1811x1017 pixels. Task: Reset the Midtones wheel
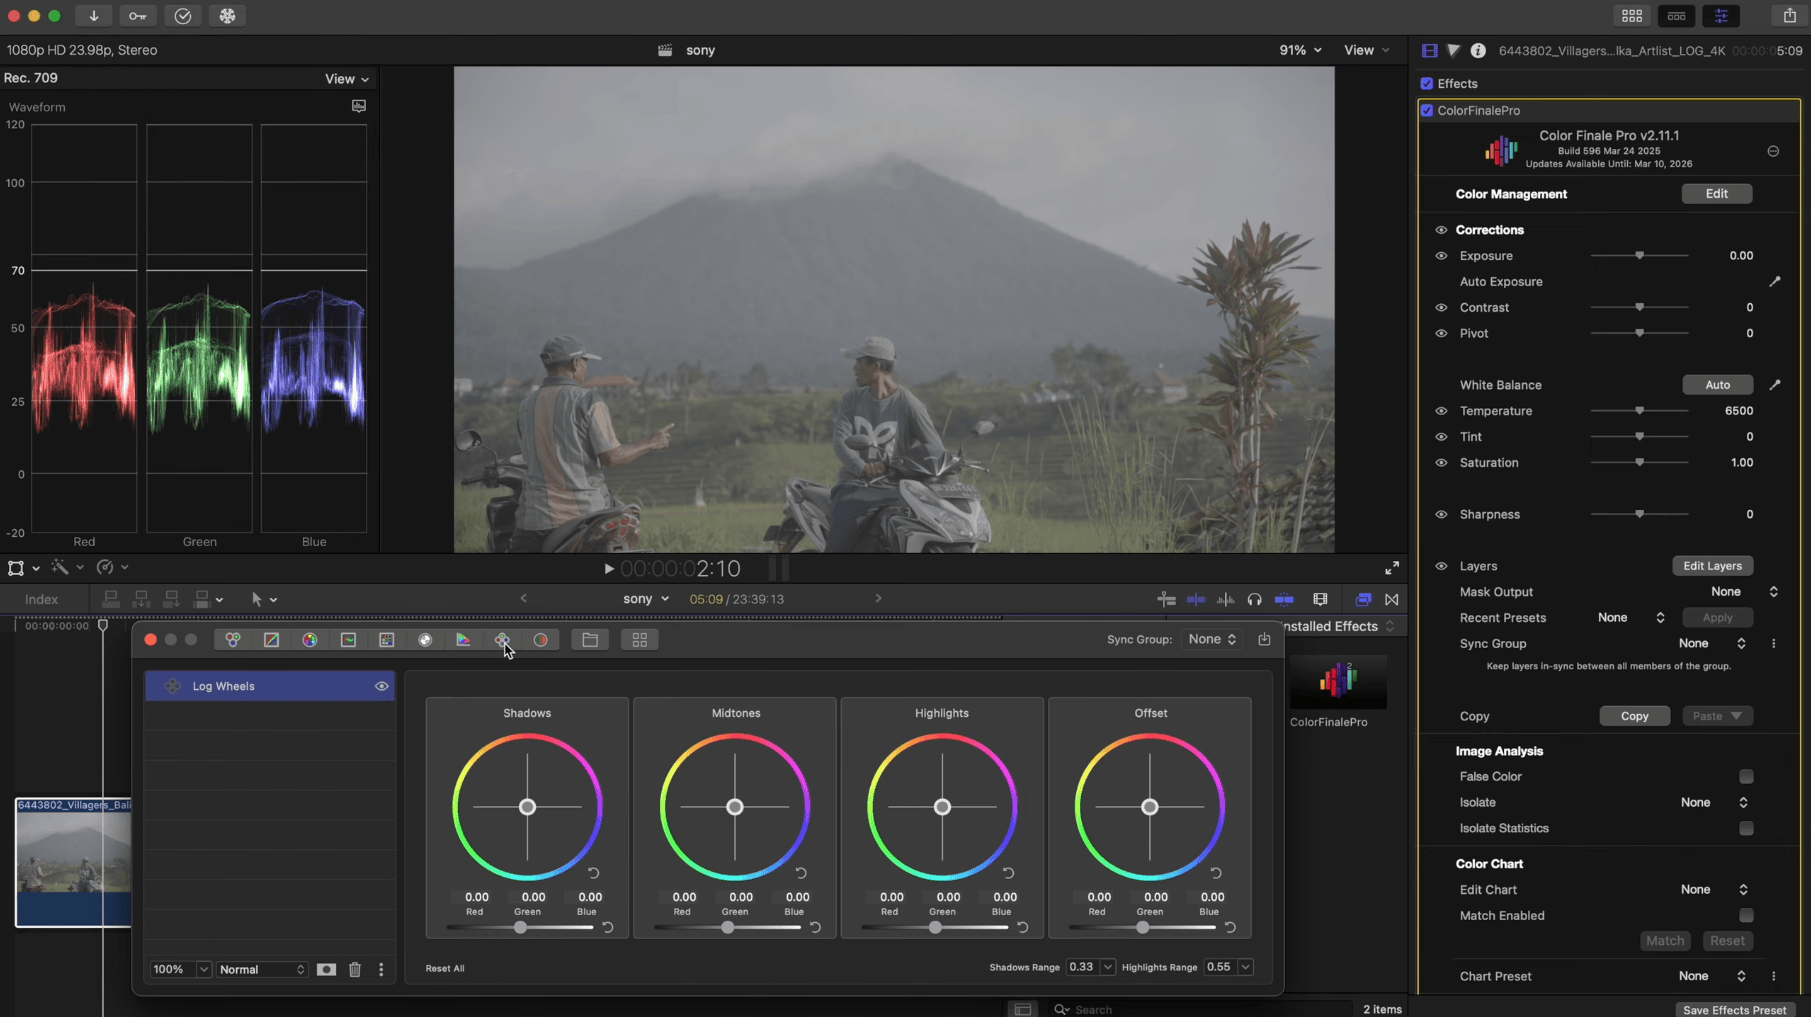pyautogui.click(x=801, y=873)
